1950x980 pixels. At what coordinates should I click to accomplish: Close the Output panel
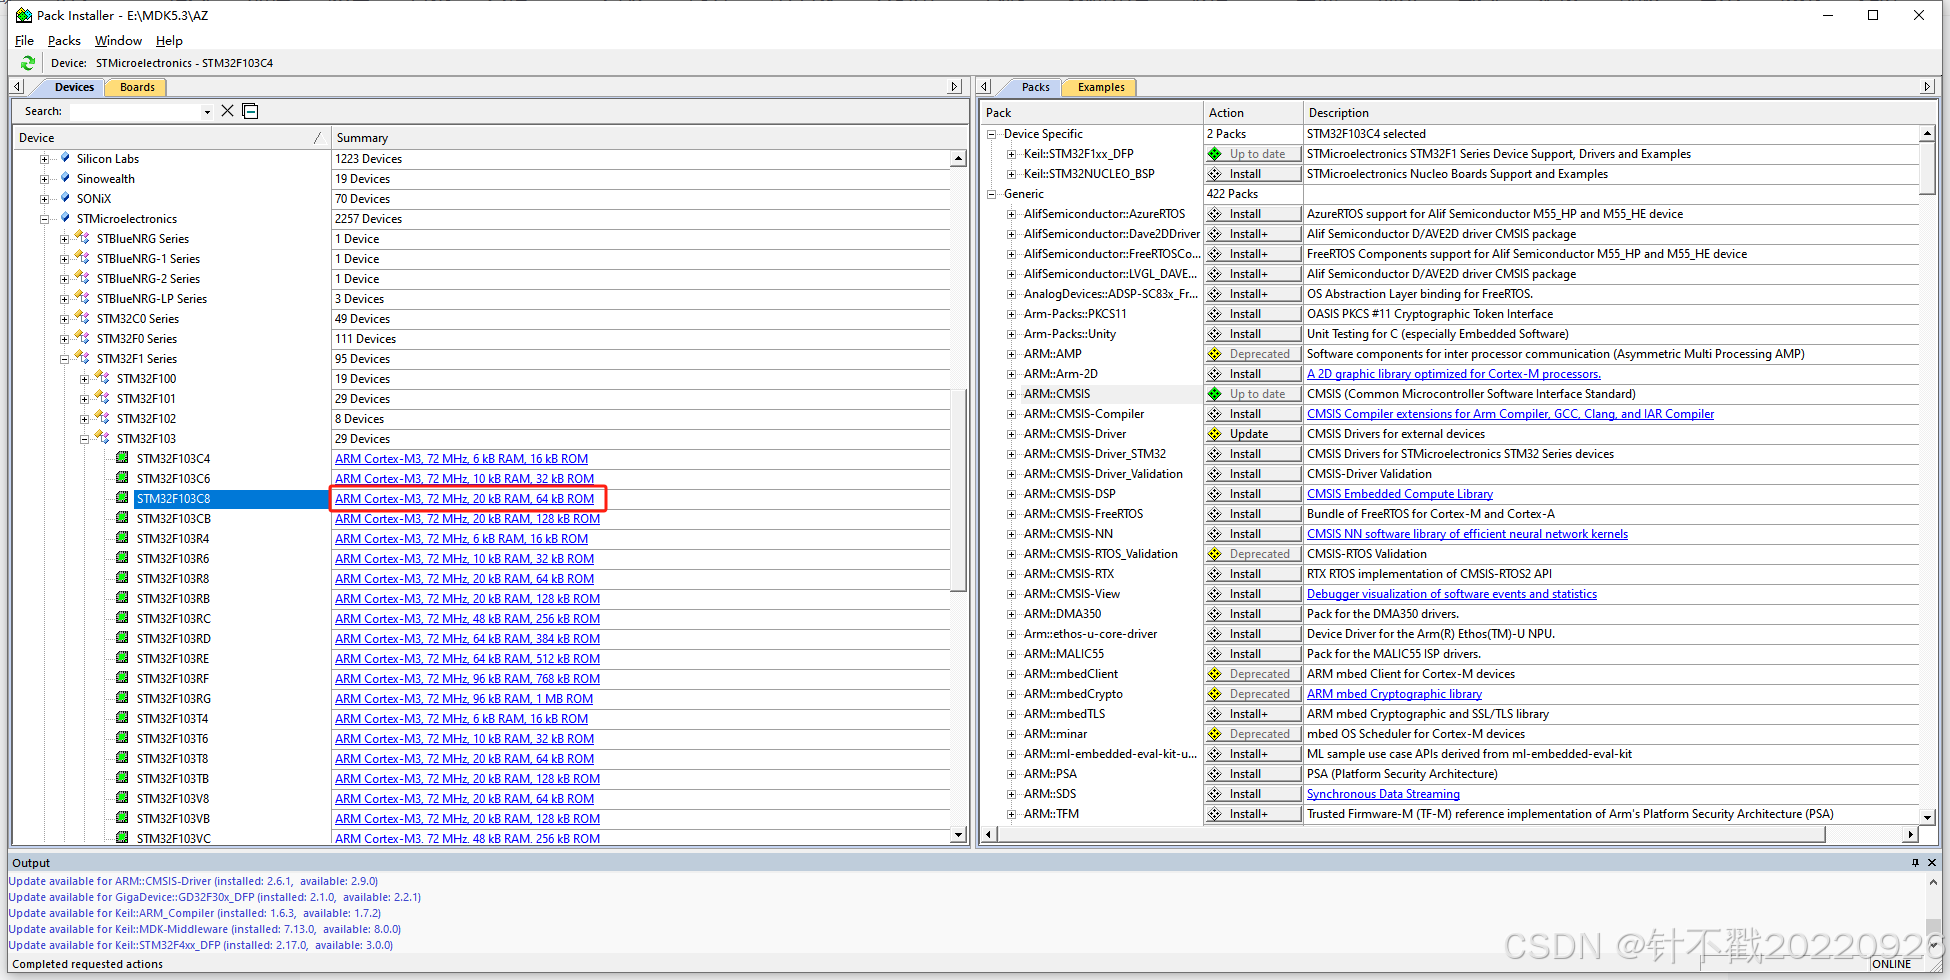pos(1932,862)
